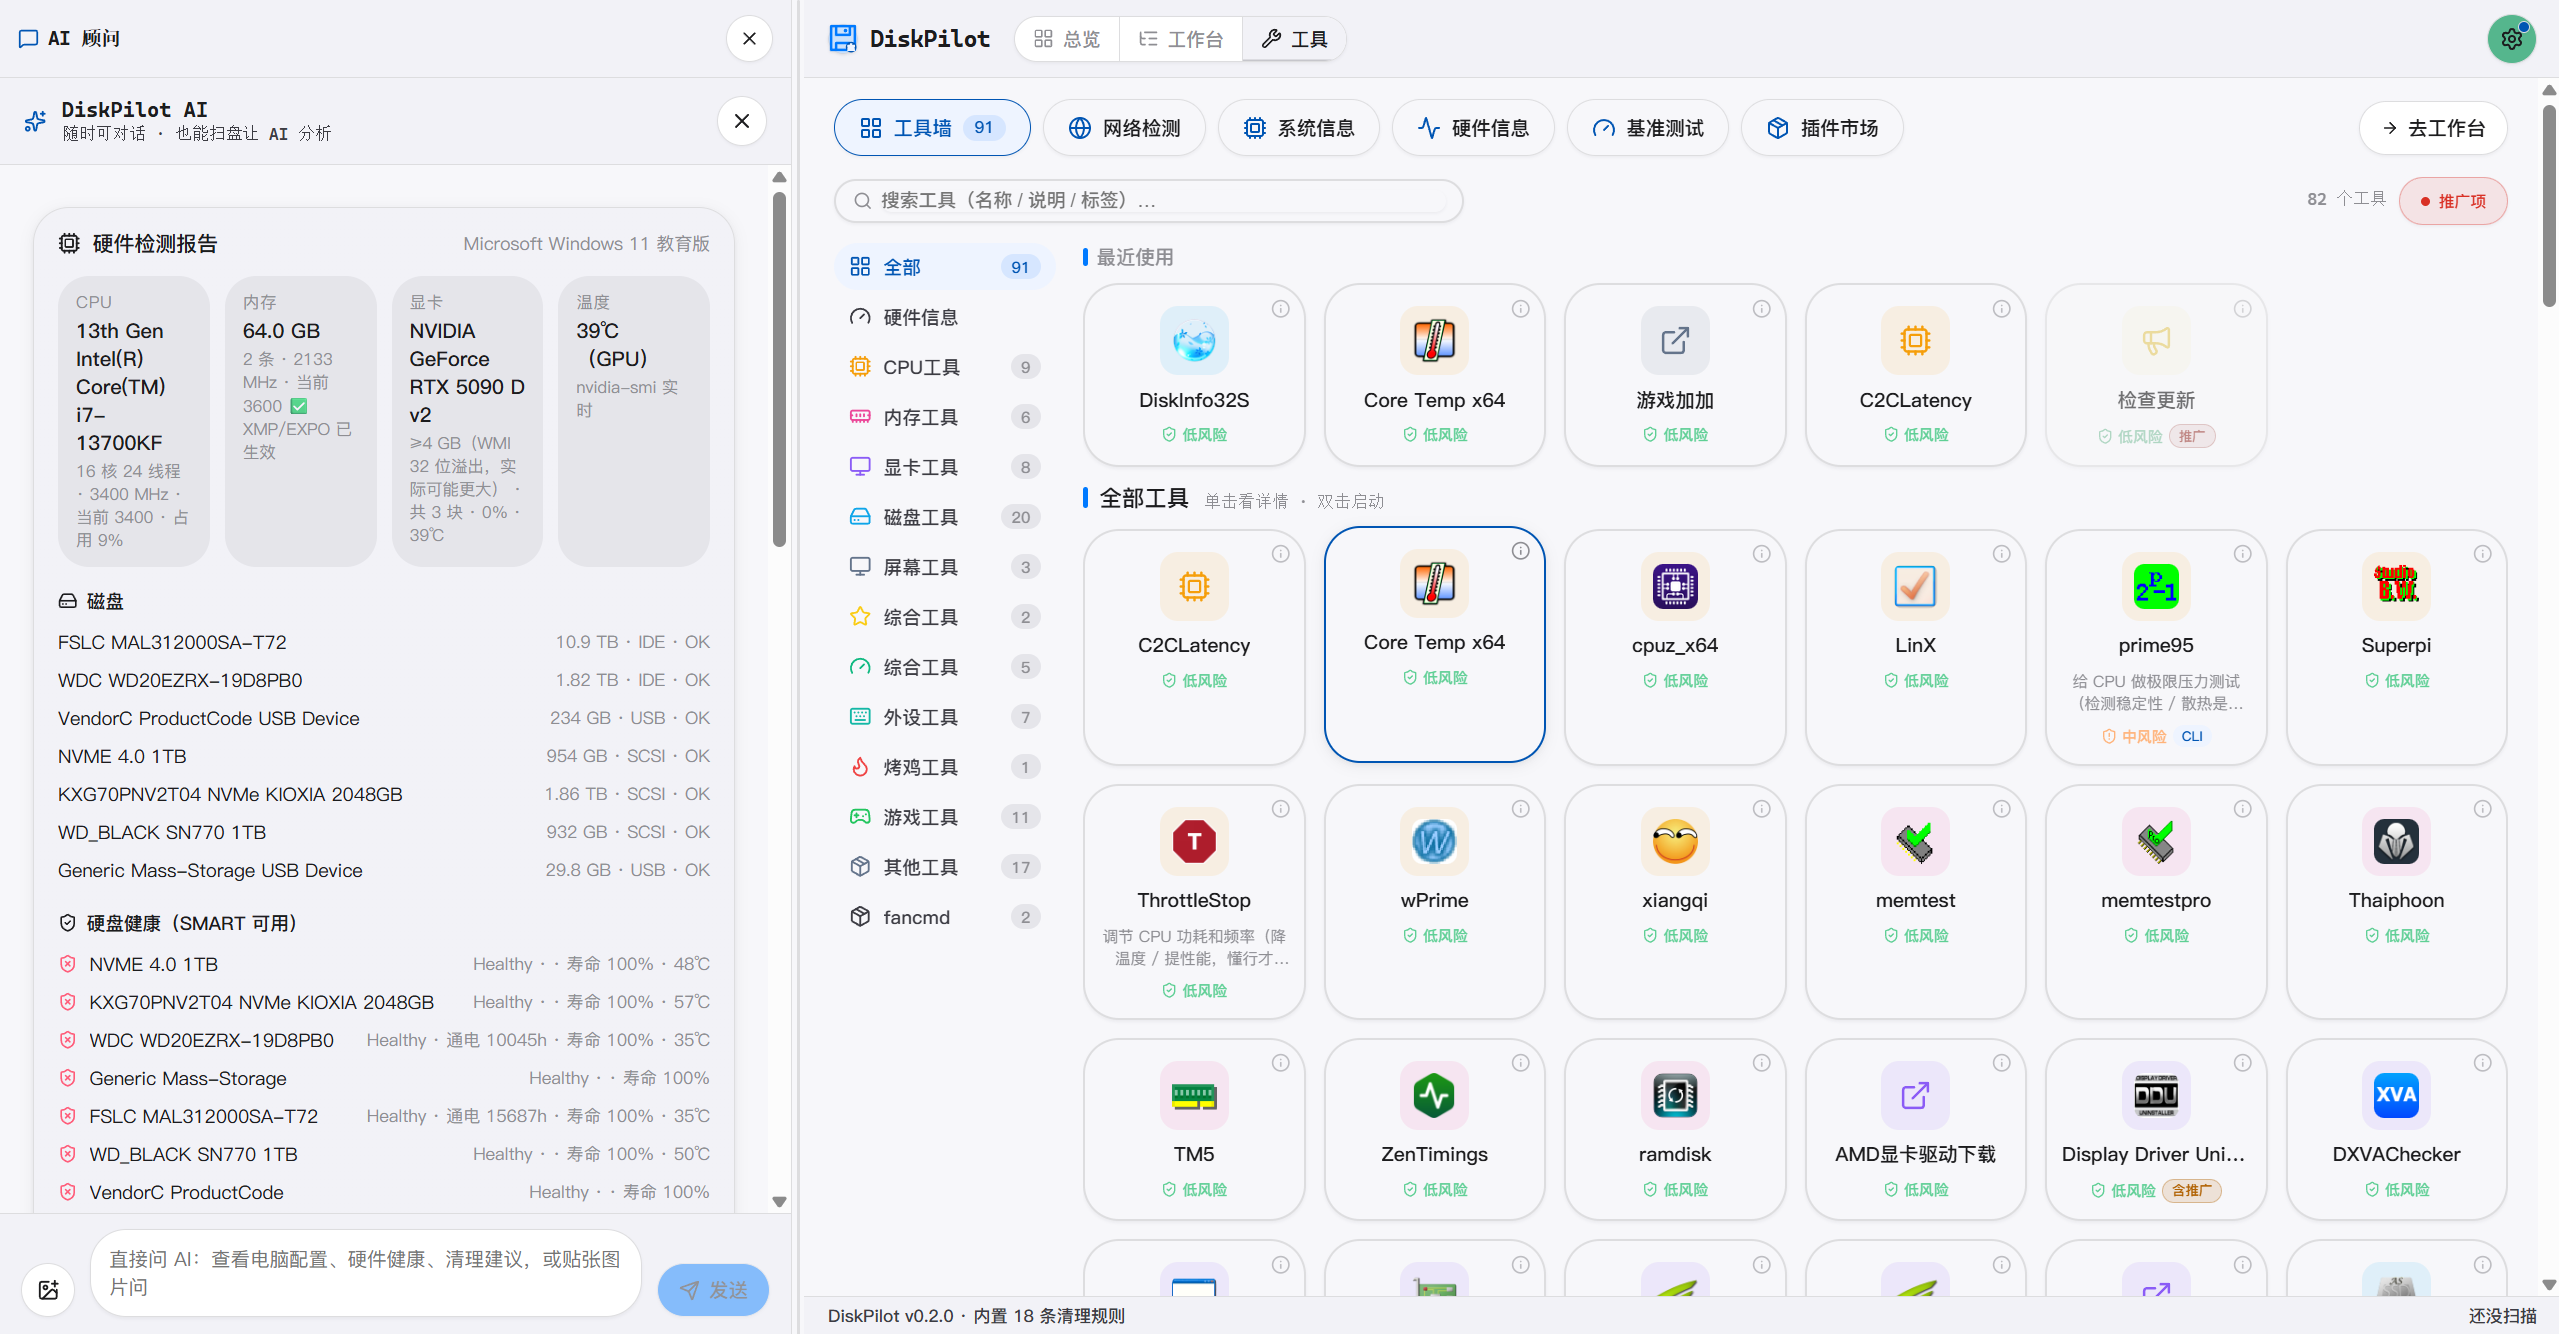Click the AI panel vertical scrollbar

[779, 369]
